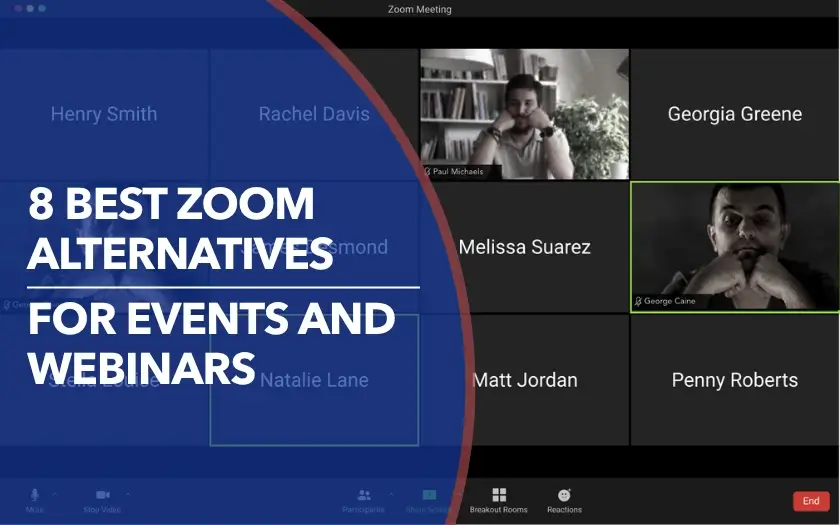Click the Paul Michaels name label

(x=458, y=171)
